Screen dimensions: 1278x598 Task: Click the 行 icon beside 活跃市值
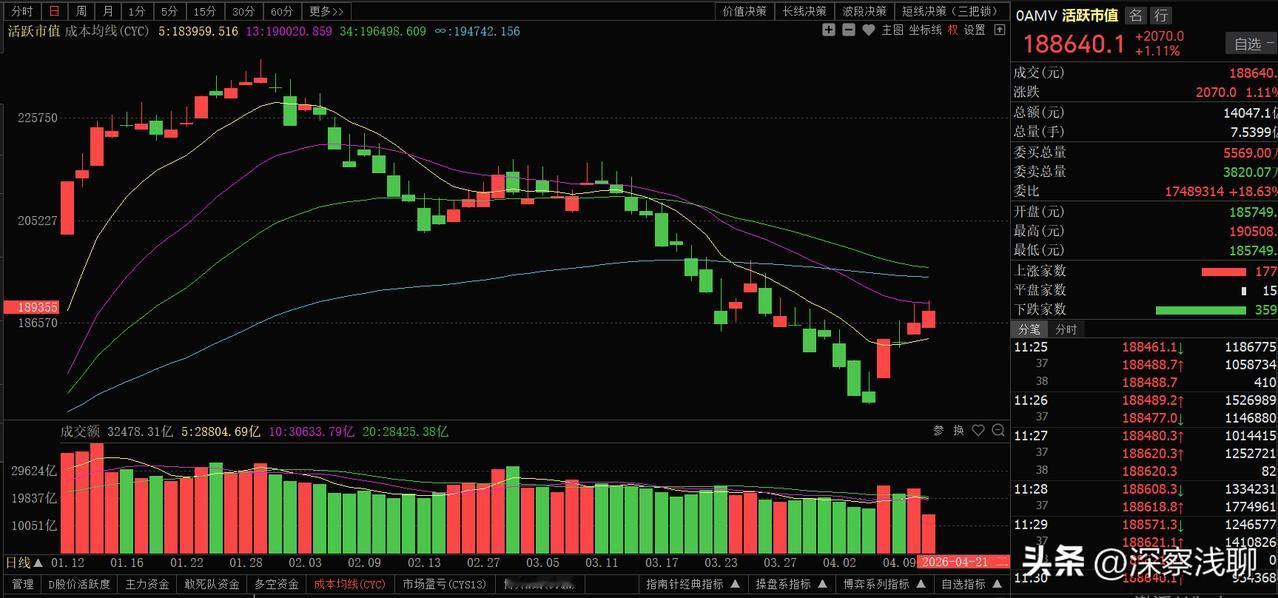coord(1160,15)
